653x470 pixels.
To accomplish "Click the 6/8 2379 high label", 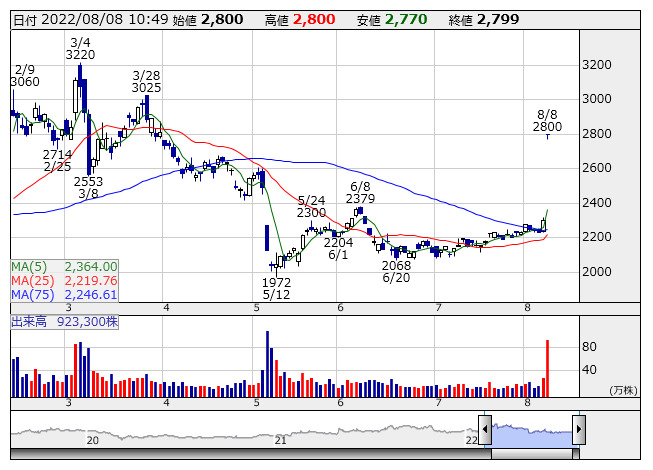I will pos(360,192).
